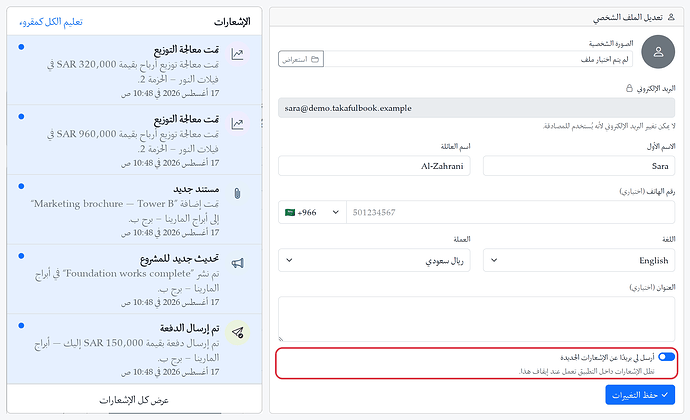Click the disabled email field sara@demo.takafulbook.example
Image resolution: width=690 pixels, height=420 pixels.
pos(476,108)
